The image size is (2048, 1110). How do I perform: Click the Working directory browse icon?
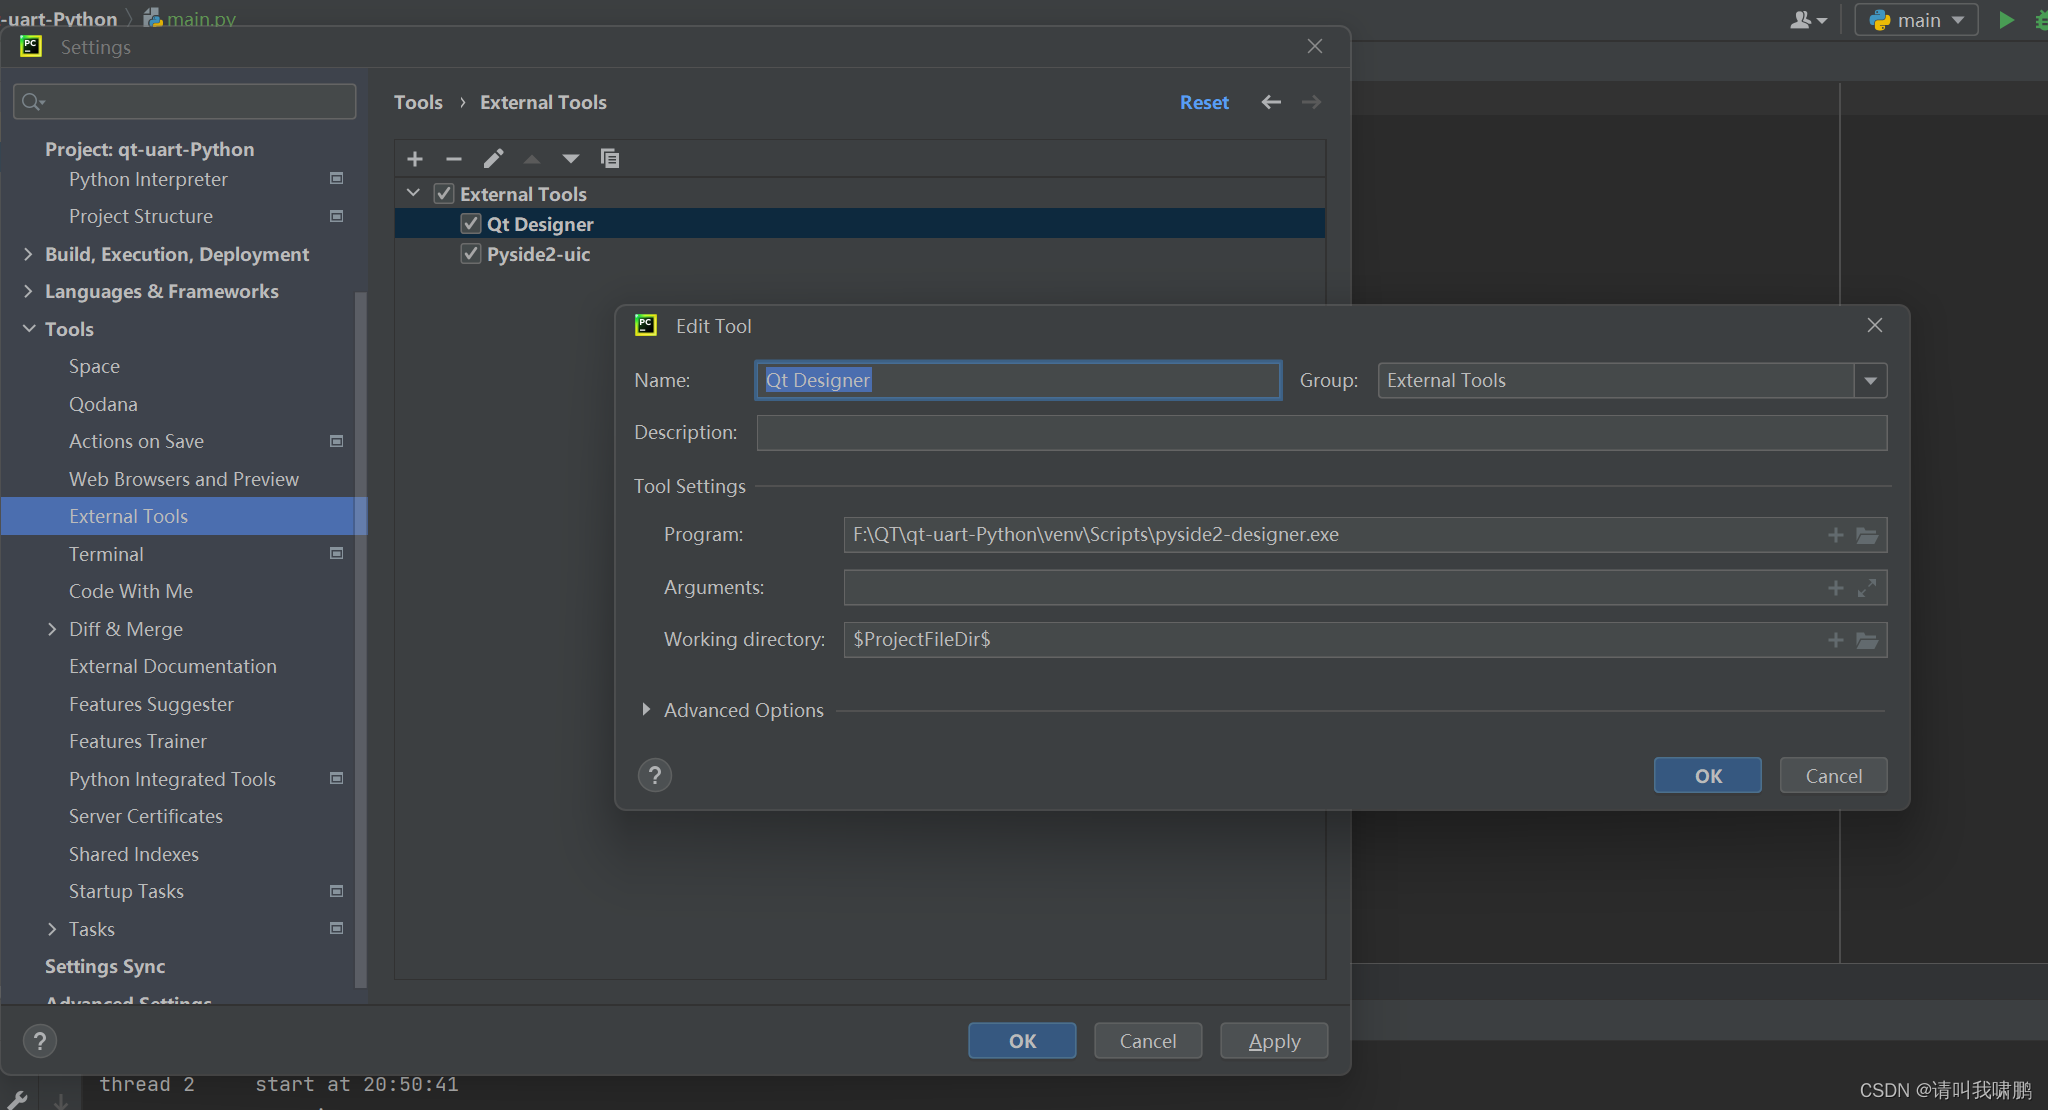point(1868,640)
